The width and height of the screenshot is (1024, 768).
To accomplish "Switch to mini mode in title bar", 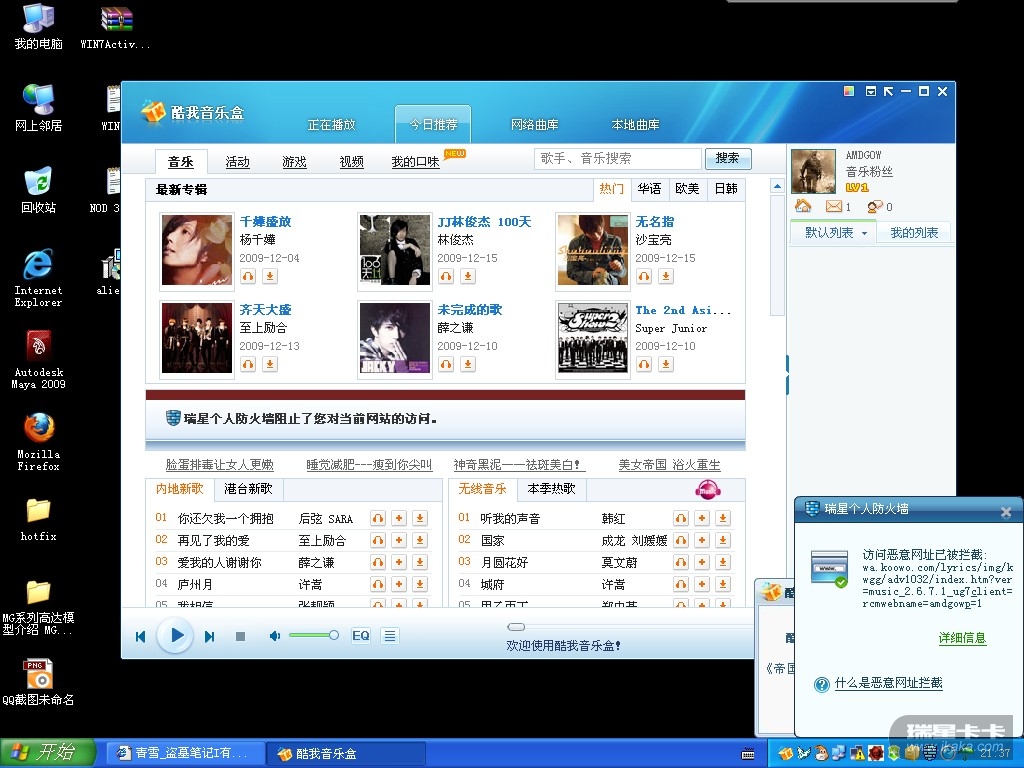I will point(888,91).
